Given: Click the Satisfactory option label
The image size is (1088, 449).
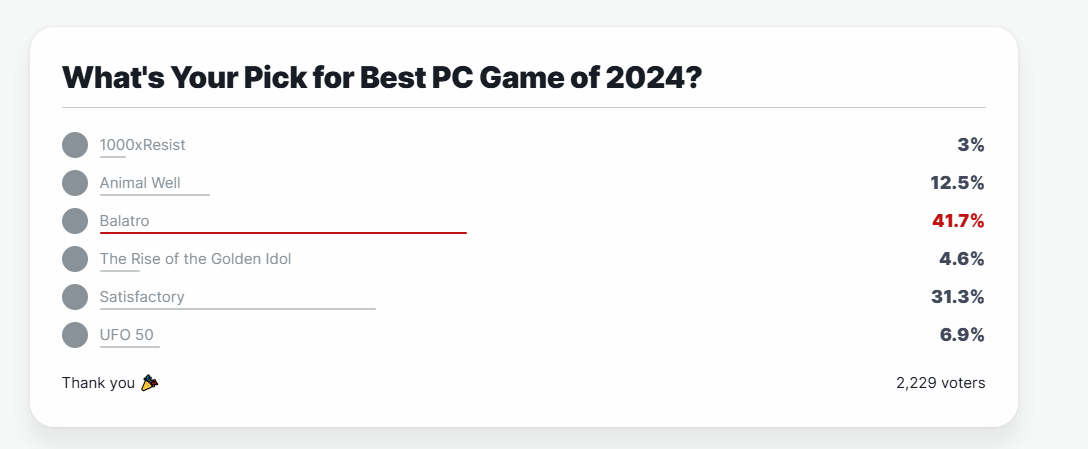Looking at the screenshot, I should coord(142,297).
